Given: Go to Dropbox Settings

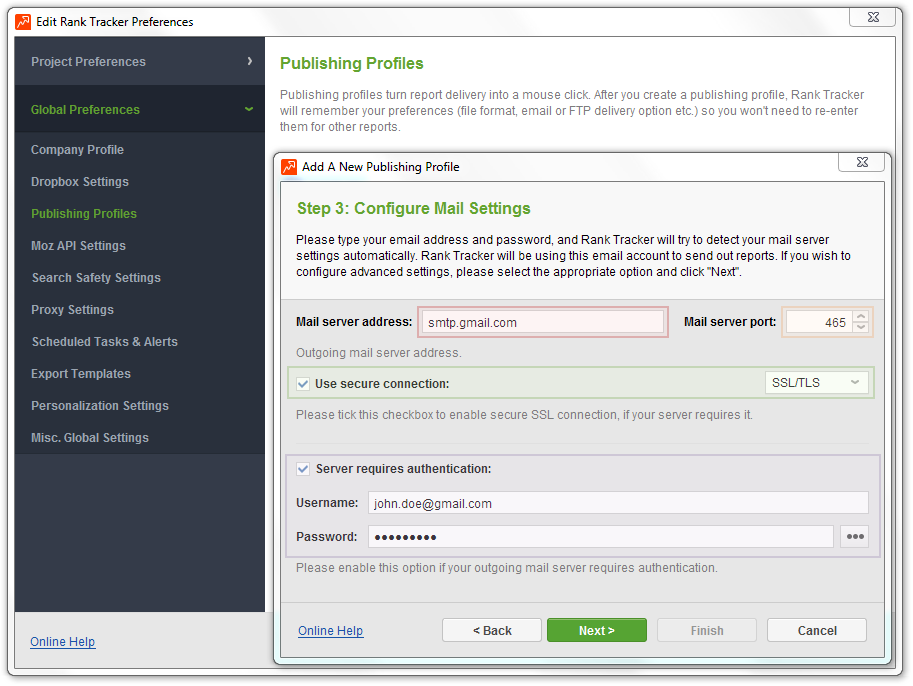Looking at the screenshot, I should (80, 182).
